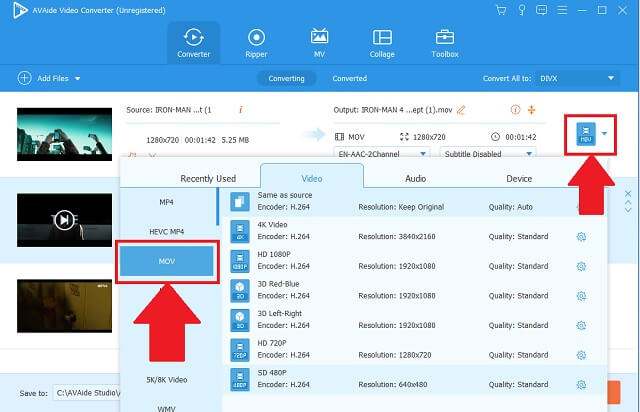The height and width of the screenshot is (412, 640).
Task: Select the Video format tab
Action: 312,177
